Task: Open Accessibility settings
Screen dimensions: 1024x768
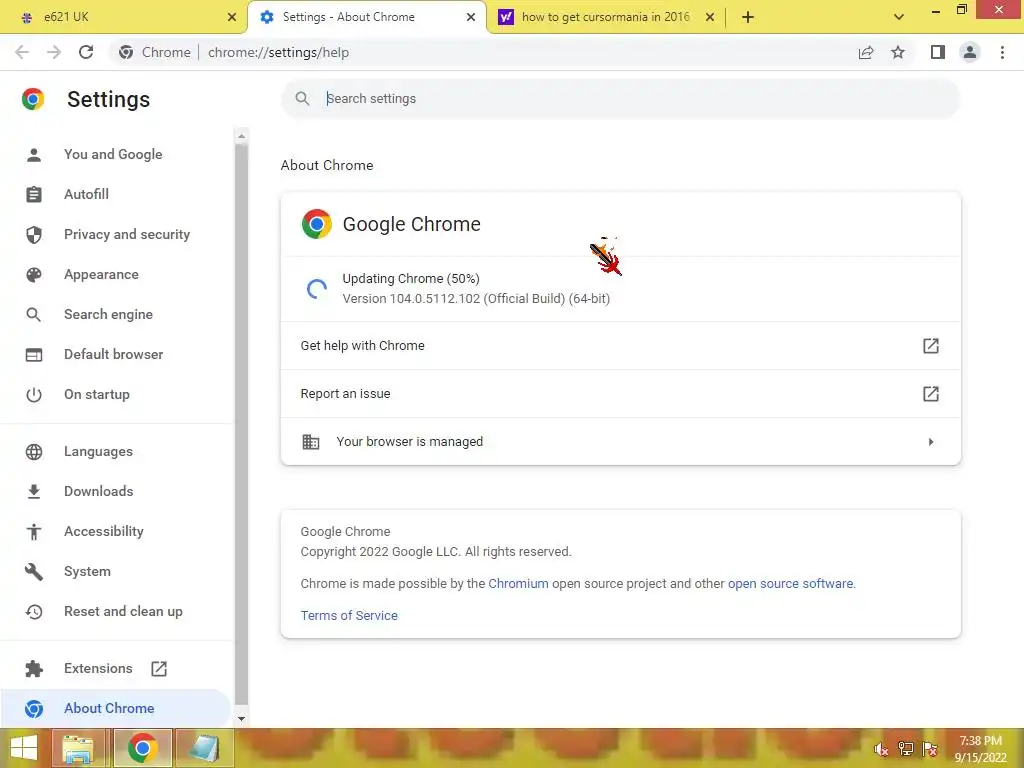Action: (104, 532)
